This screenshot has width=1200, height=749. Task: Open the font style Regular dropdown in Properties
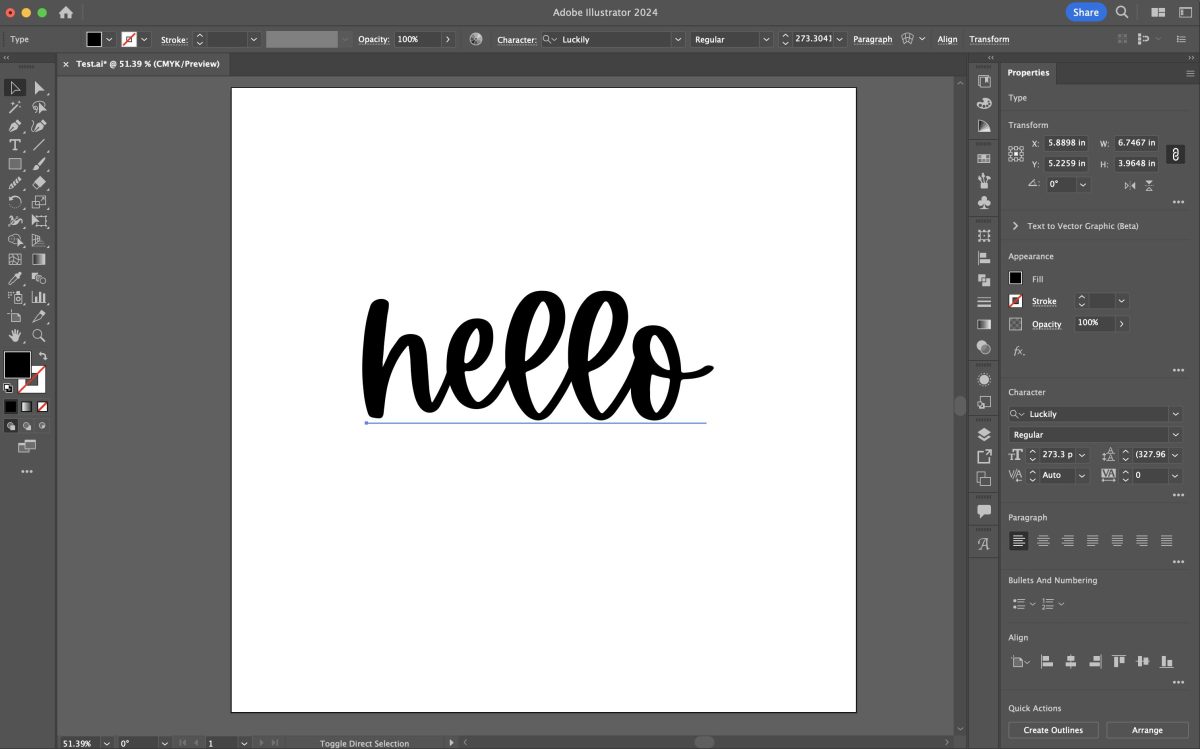pos(1095,435)
